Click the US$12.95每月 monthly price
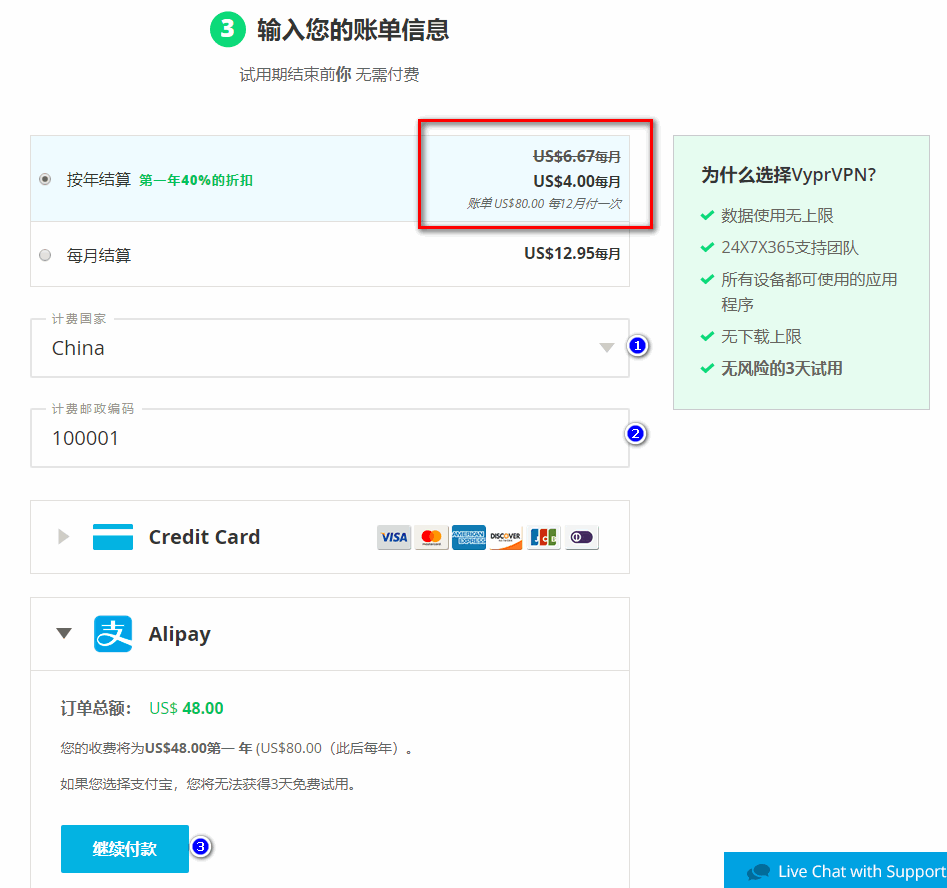This screenshot has width=947, height=888. [x=572, y=254]
